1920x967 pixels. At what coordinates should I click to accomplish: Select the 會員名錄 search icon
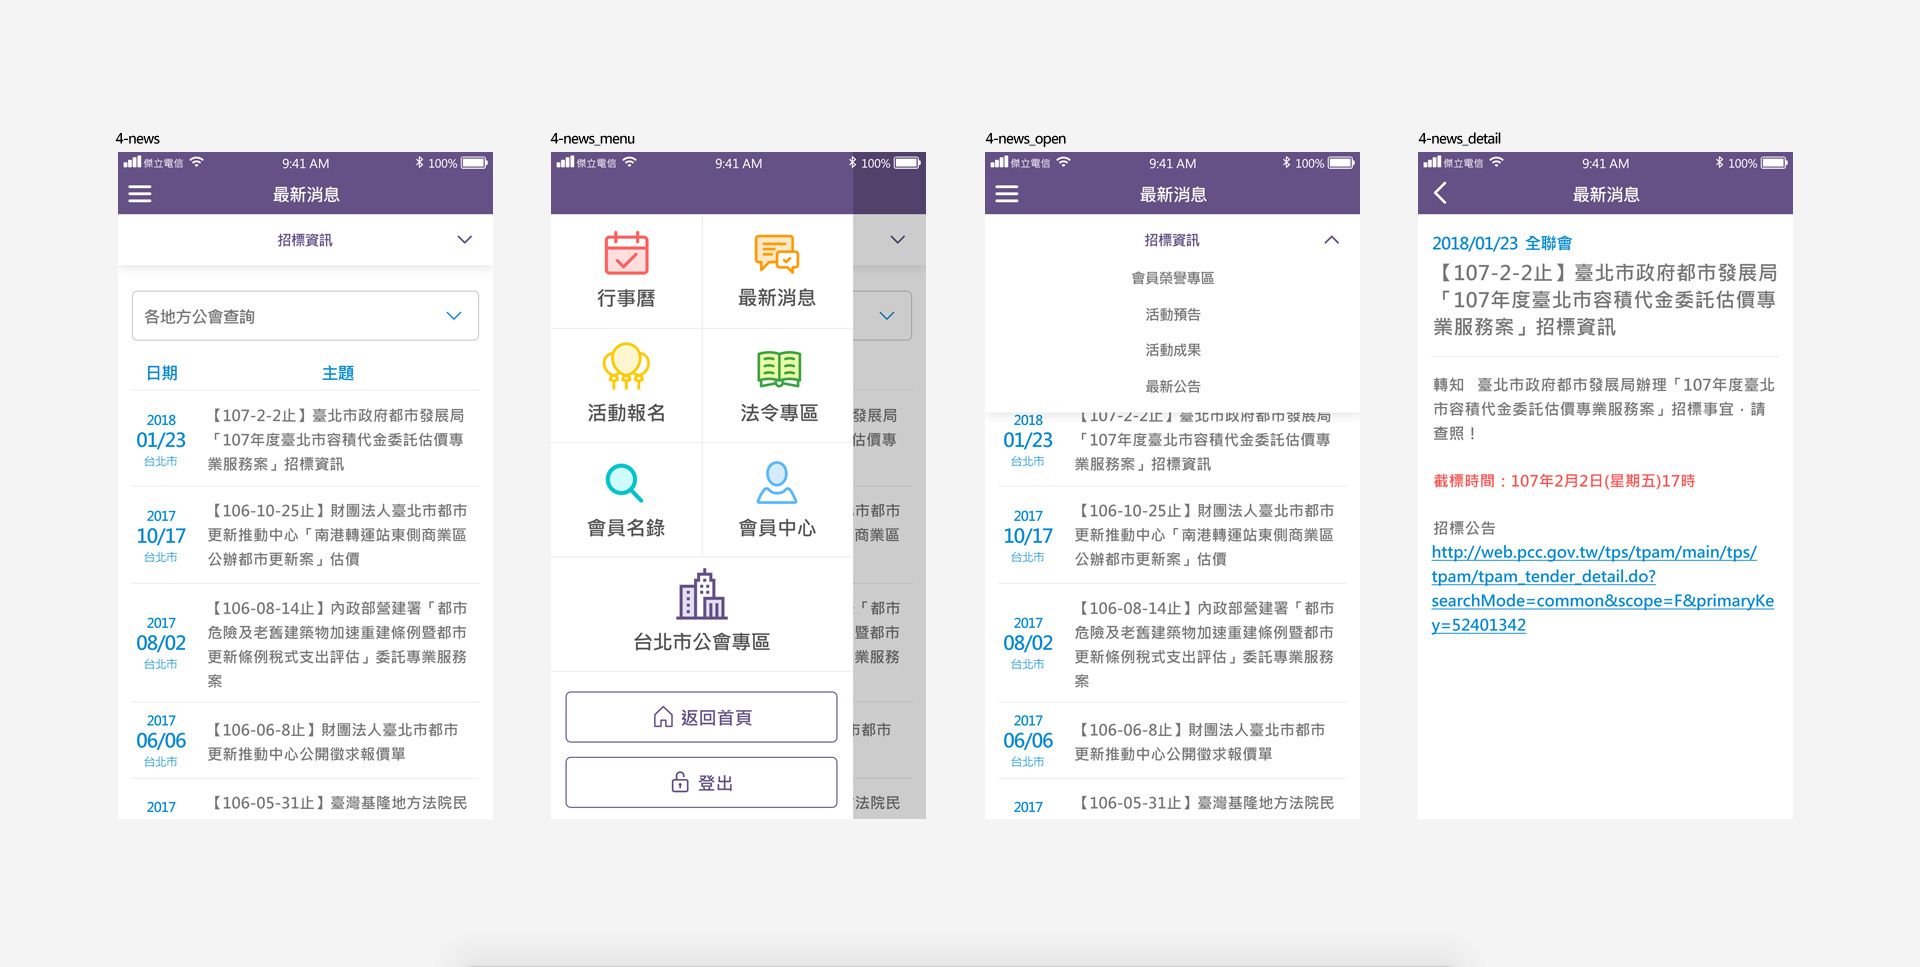coord(626,499)
